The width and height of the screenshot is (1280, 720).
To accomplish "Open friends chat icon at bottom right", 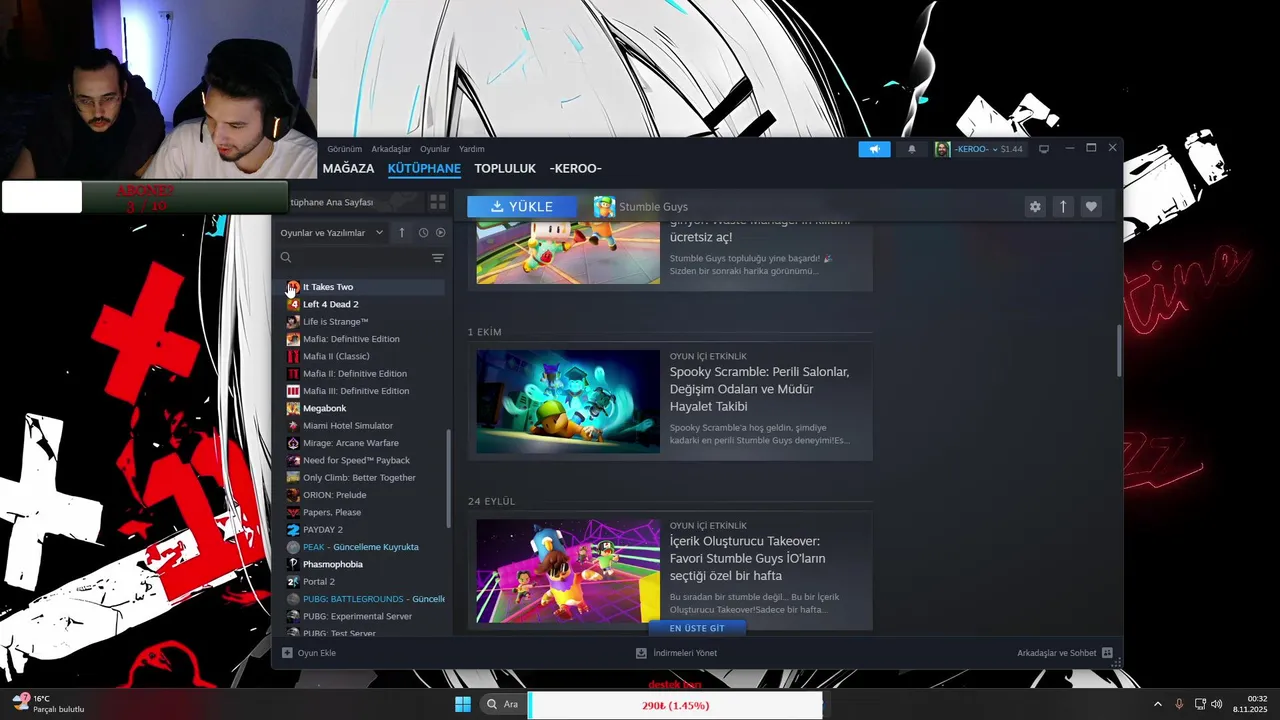I will 1107,653.
